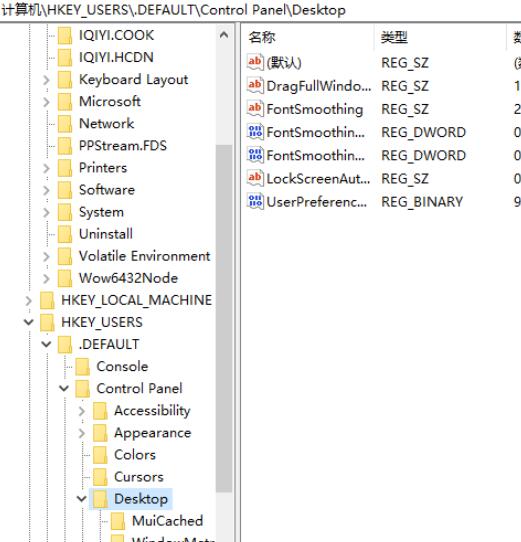Collapse the Control Panel key
This screenshot has width=521, height=542.
coord(64,389)
